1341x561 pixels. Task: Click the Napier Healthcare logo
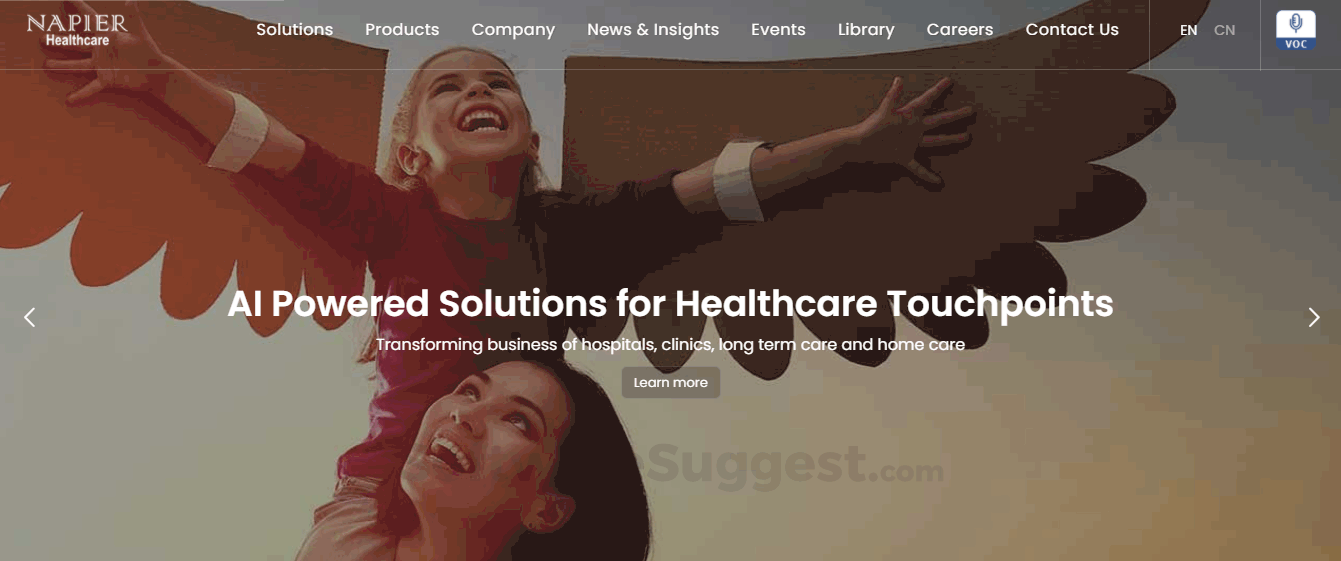click(x=77, y=30)
